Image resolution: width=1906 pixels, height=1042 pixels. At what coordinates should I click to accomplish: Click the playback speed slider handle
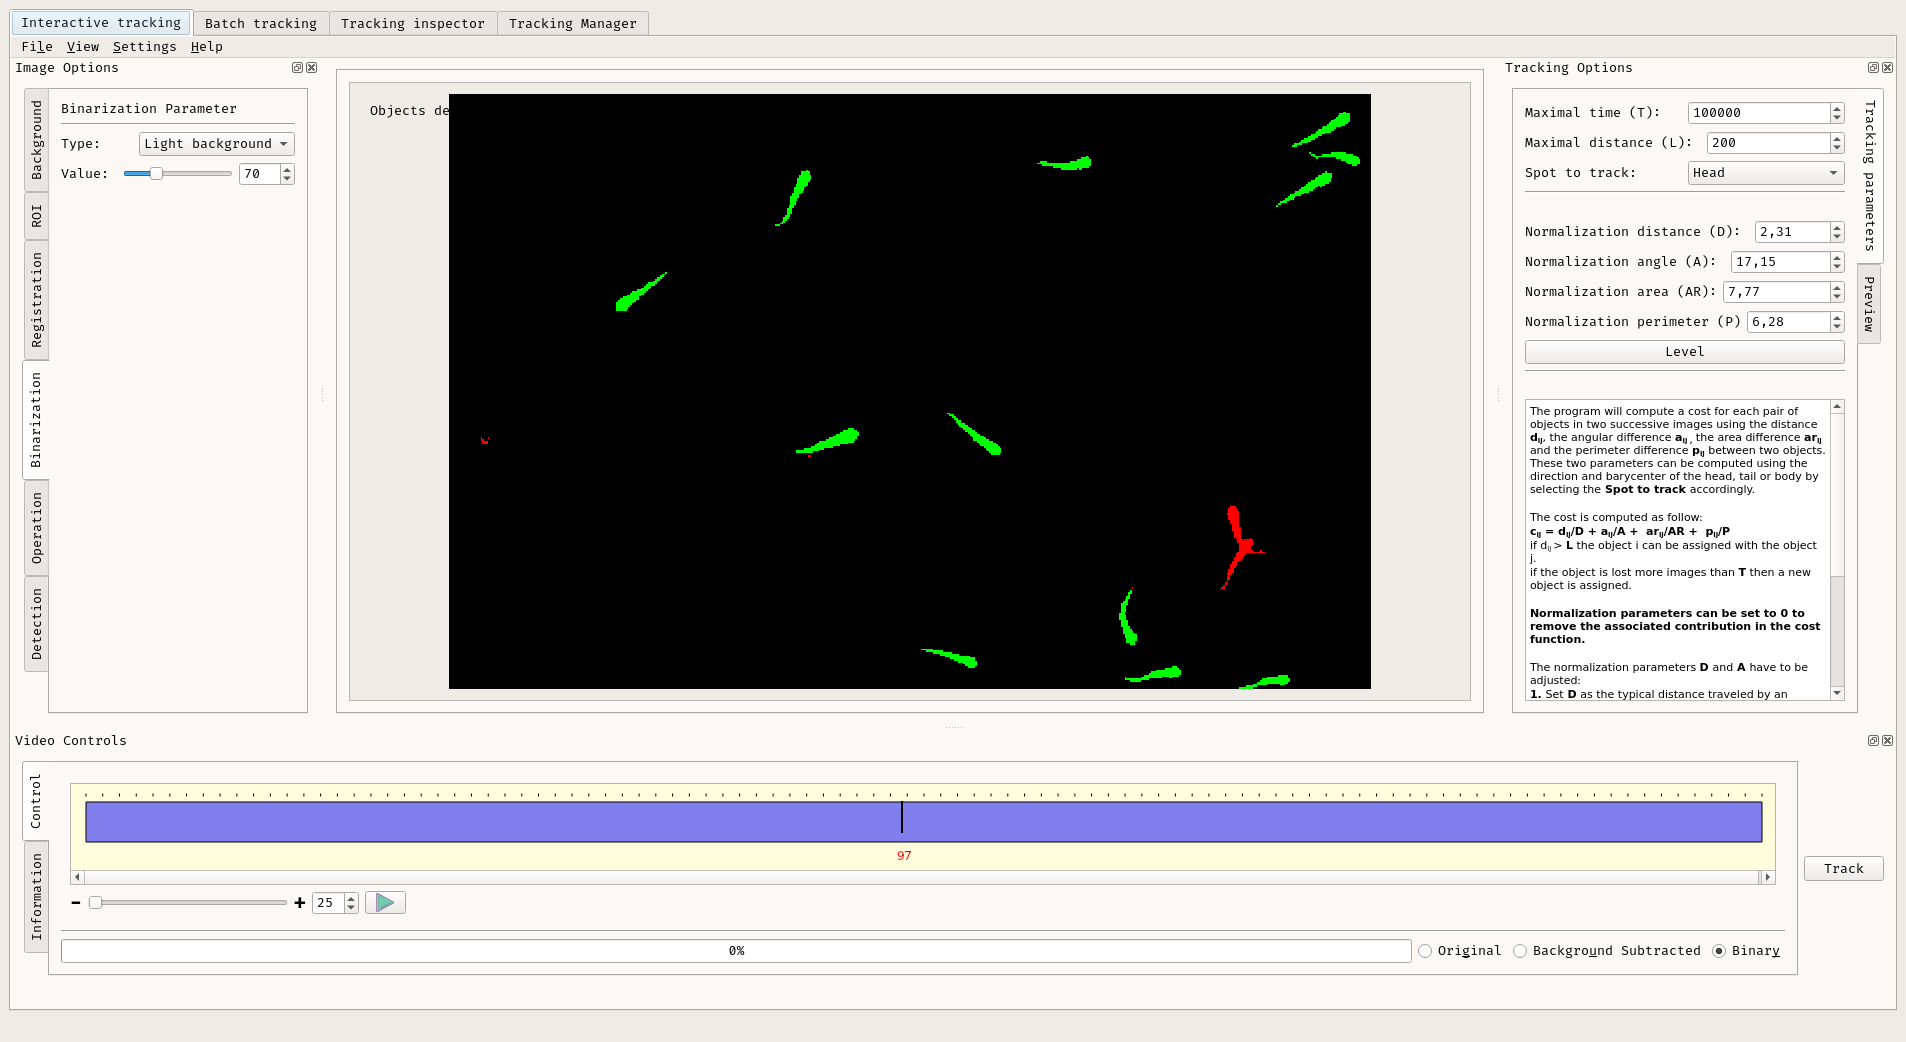(95, 903)
